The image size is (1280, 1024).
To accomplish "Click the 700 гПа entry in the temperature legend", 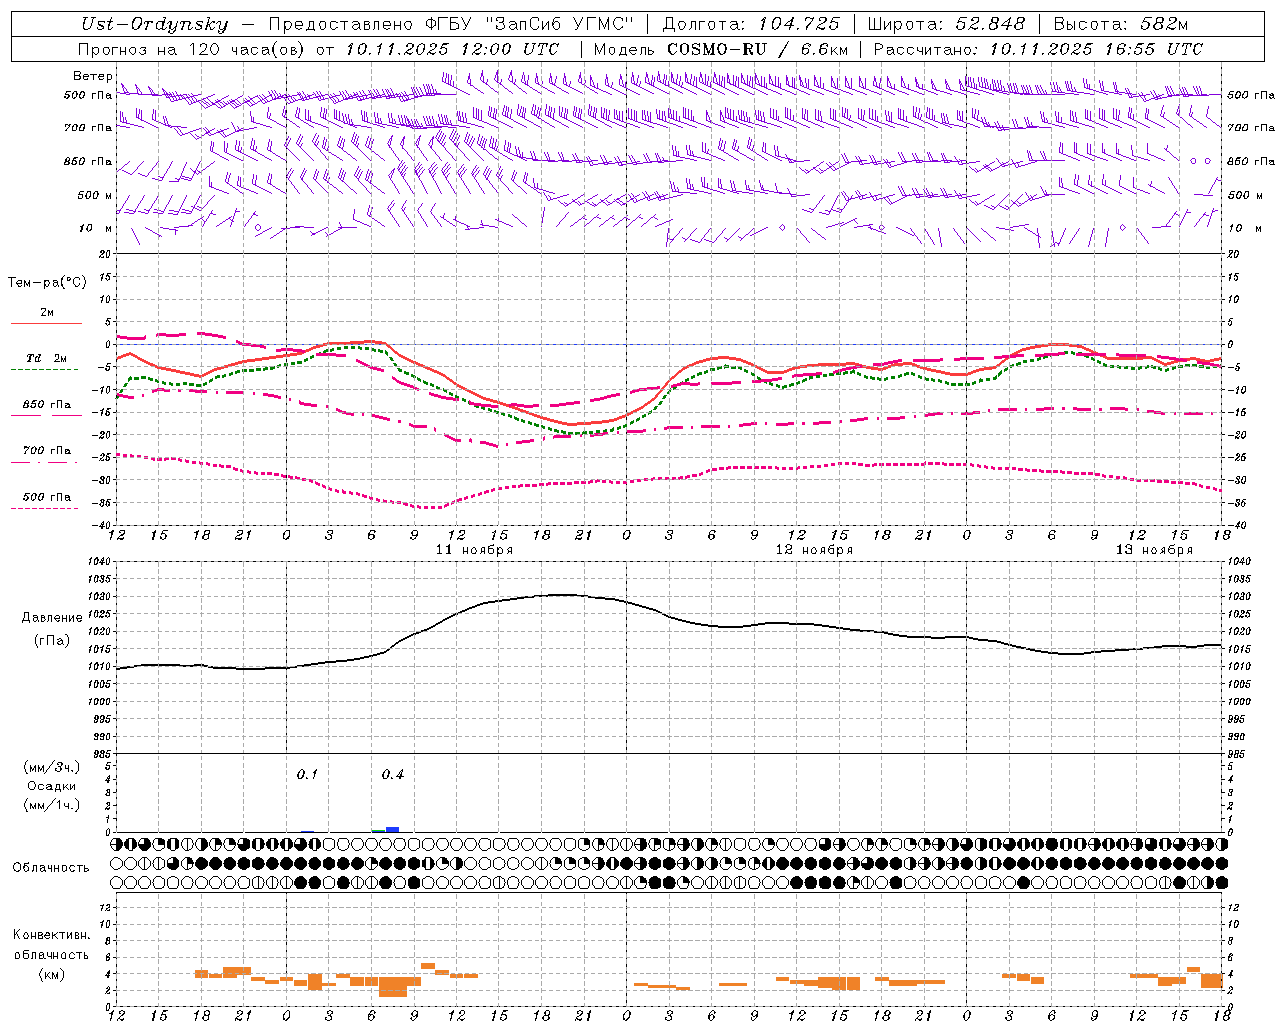I will click(x=47, y=450).
